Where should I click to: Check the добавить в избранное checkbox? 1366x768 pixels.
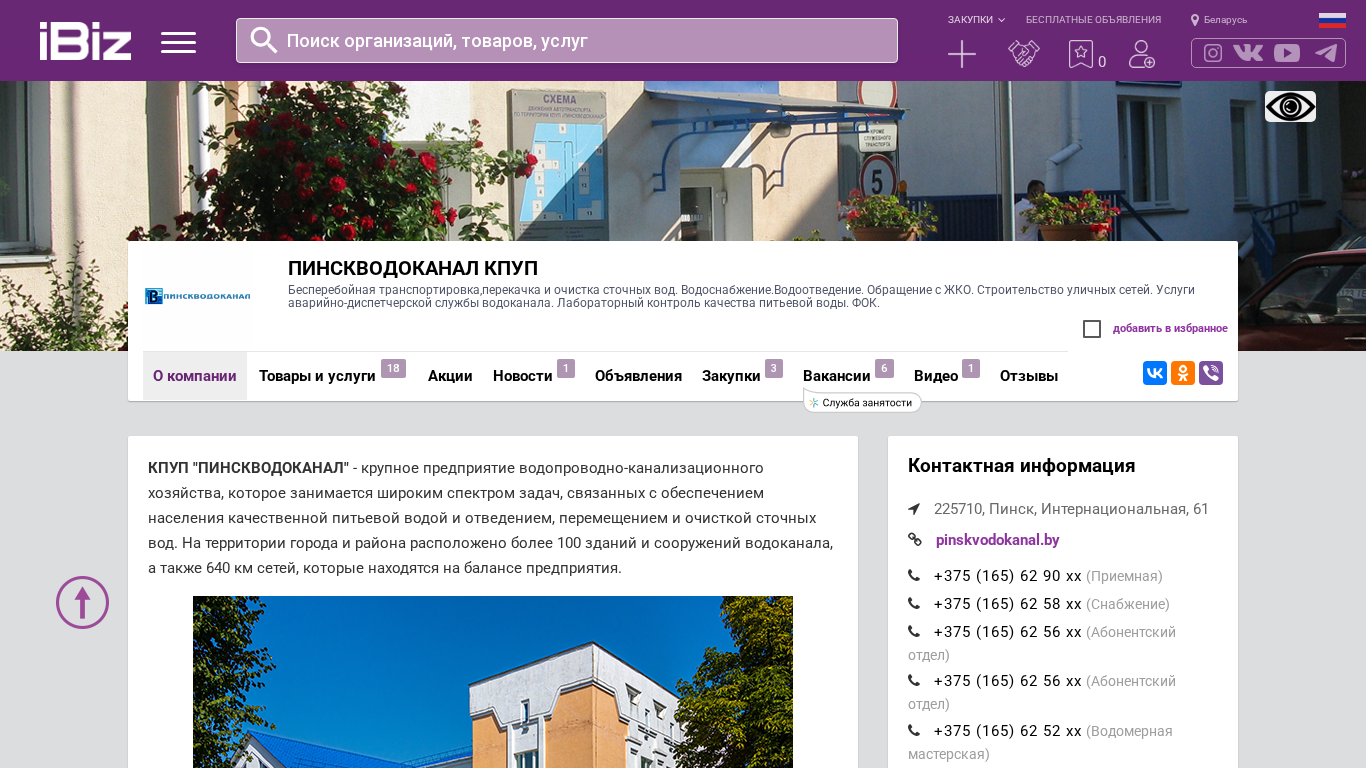(1092, 329)
